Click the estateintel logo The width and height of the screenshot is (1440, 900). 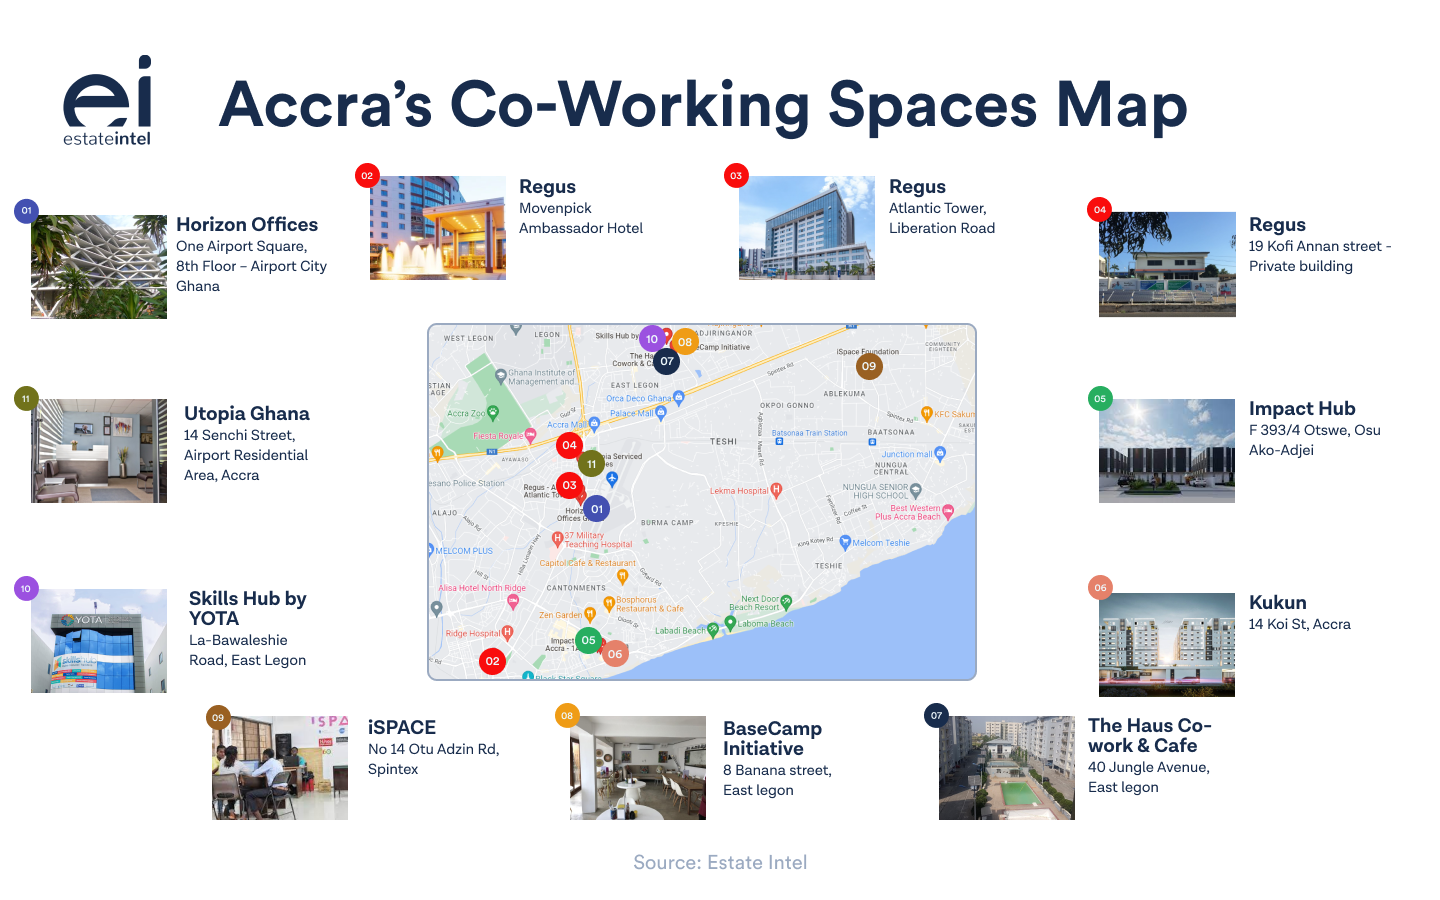[108, 100]
